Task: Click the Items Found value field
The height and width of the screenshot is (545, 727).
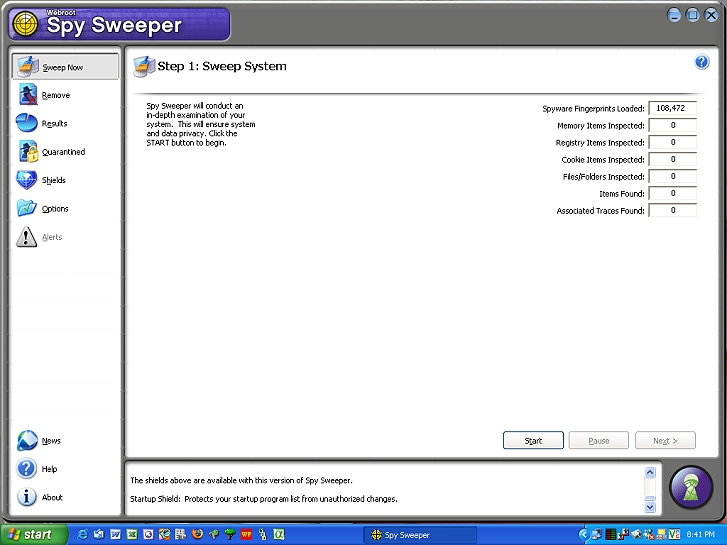Action: [672, 193]
